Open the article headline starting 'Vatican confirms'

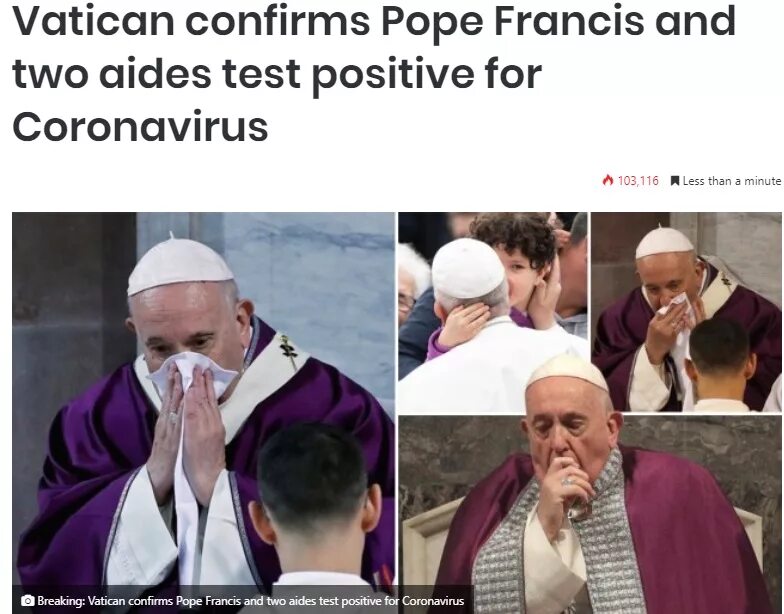click(x=374, y=73)
